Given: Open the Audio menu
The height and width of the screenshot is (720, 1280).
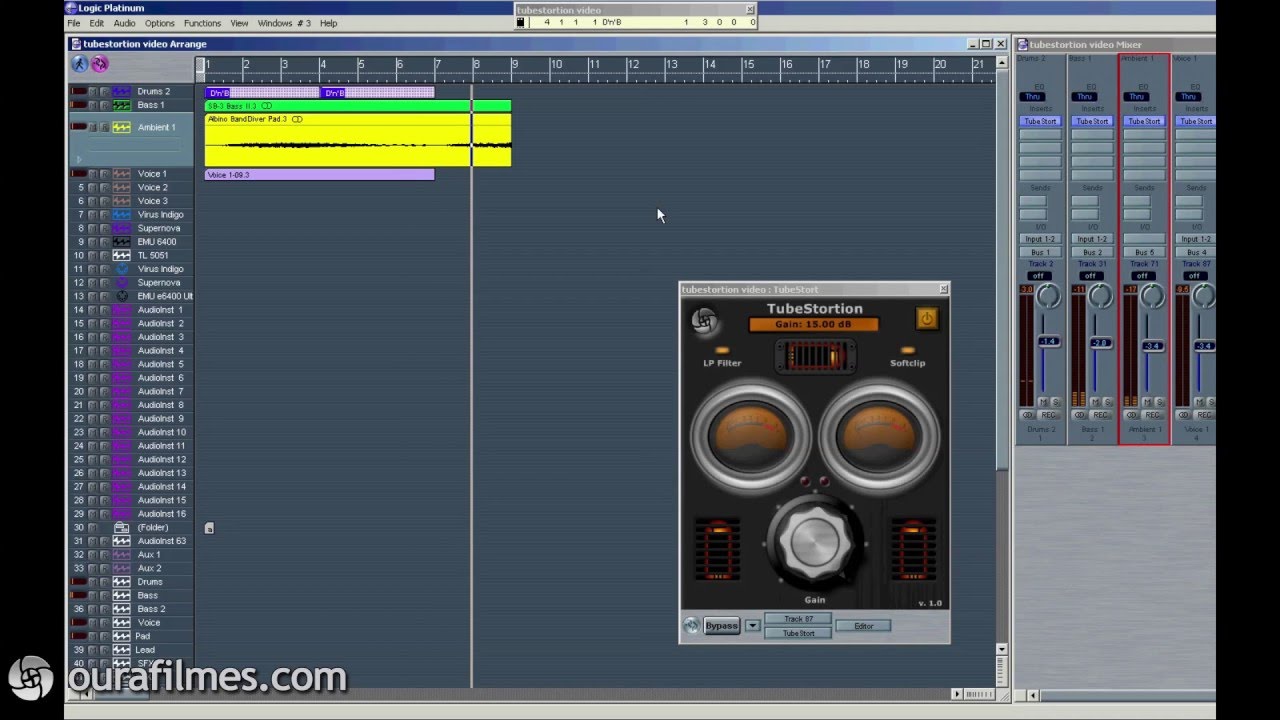Looking at the screenshot, I should click(x=124, y=23).
